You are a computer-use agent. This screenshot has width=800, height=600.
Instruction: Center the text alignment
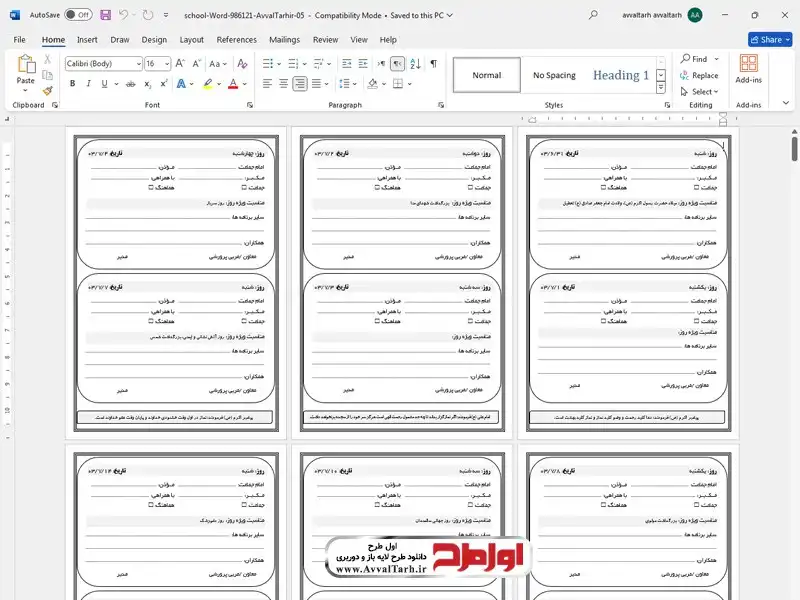[x=283, y=84]
